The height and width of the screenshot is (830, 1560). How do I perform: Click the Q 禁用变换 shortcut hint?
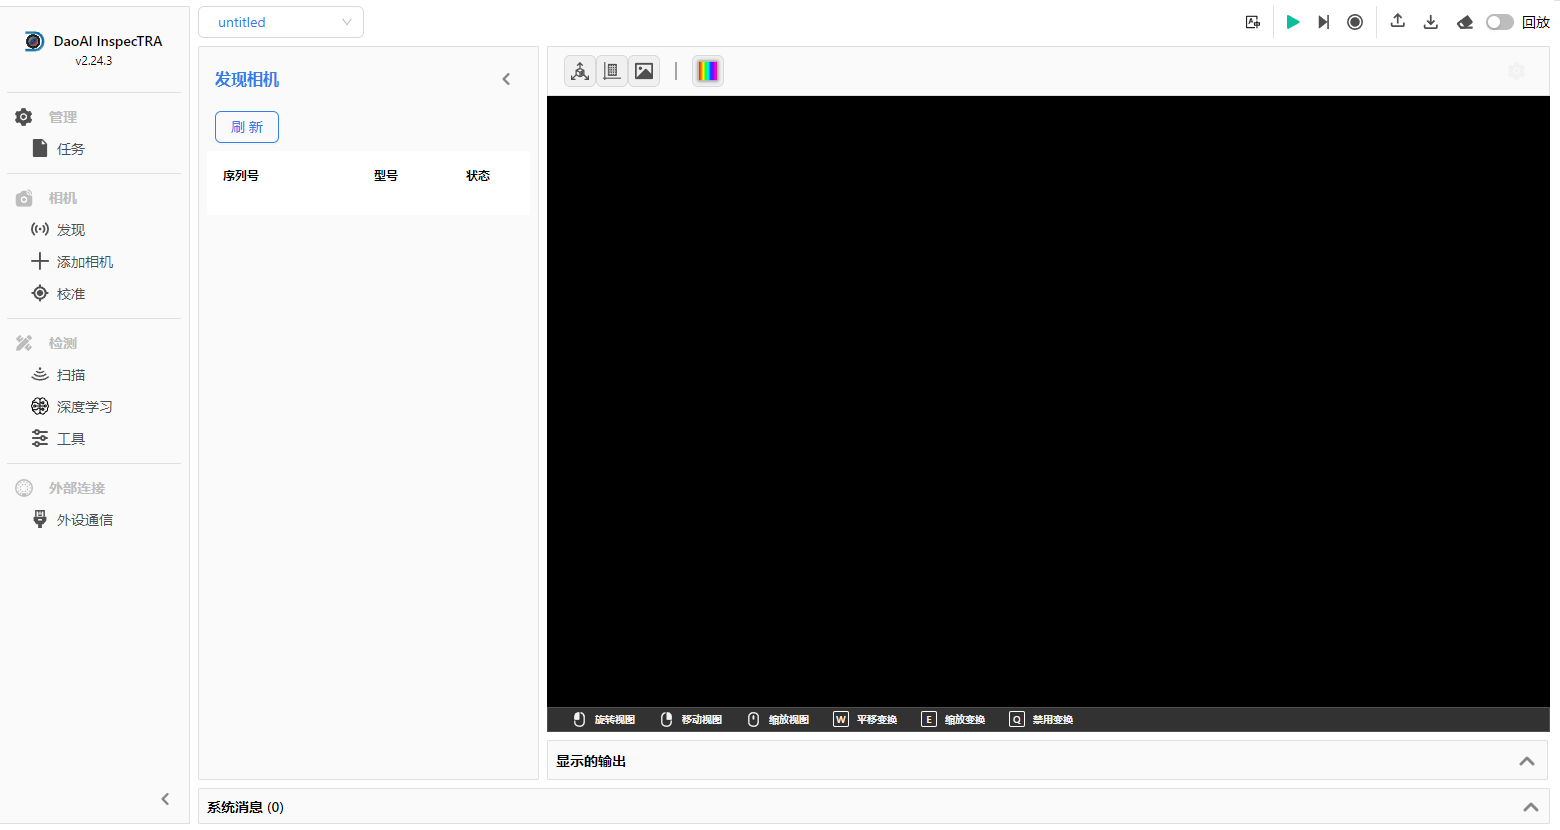point(1041,720)
